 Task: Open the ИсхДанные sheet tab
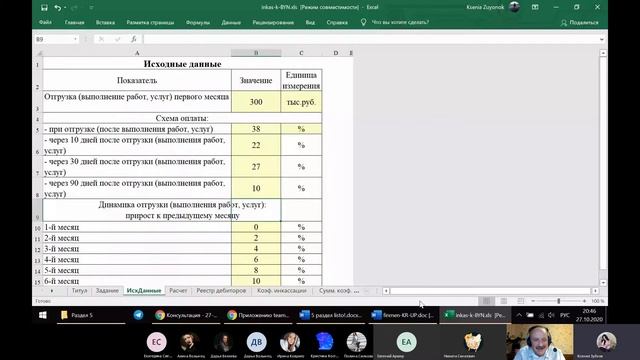click(144, 291)
